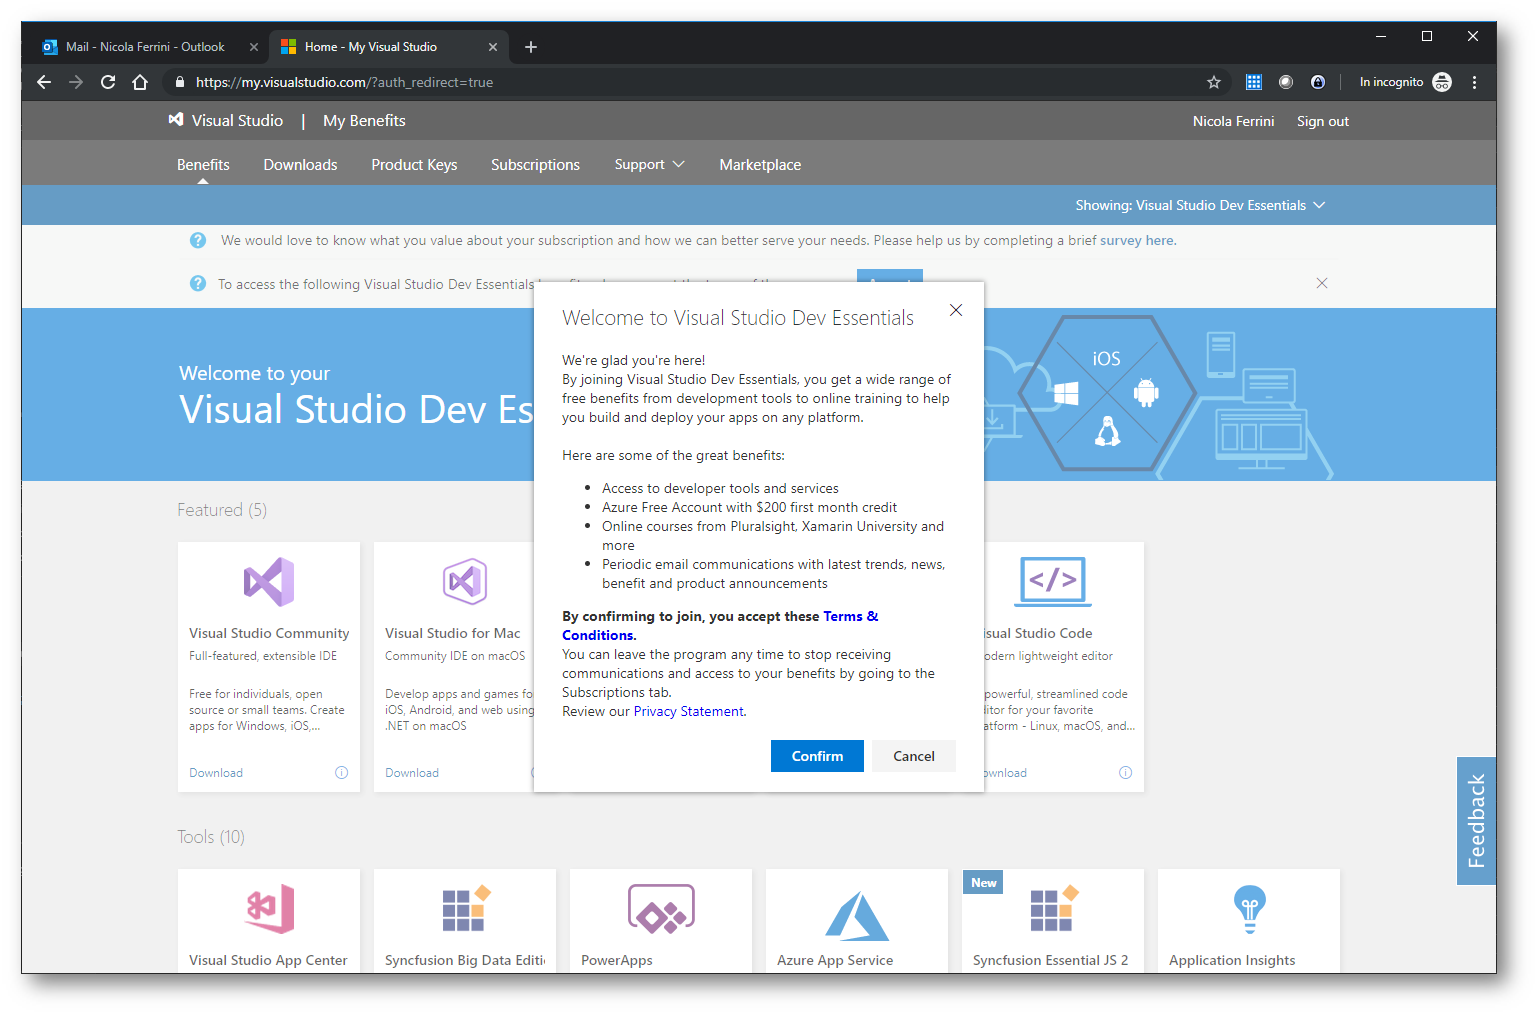Click the Tools (10) heading
Viewport: 1539px width, 1016px height.
pos(211,837)
